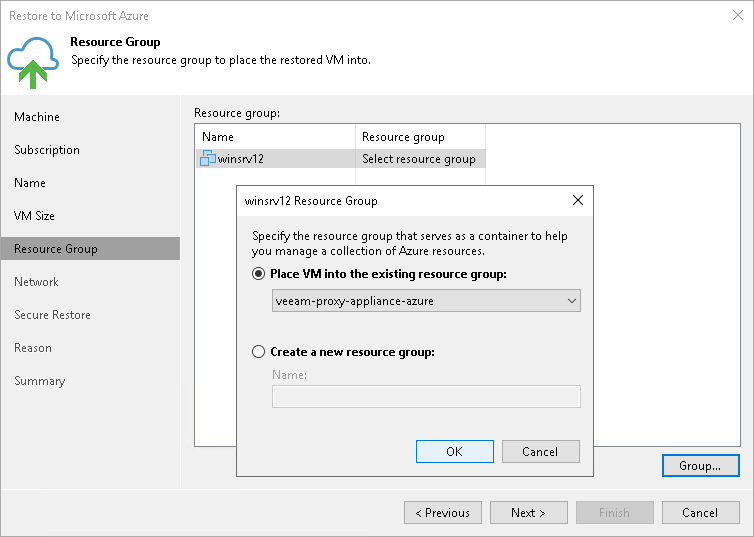Open the Reason wizard step
The image size is (754, 537).
[x=33, y=348]
